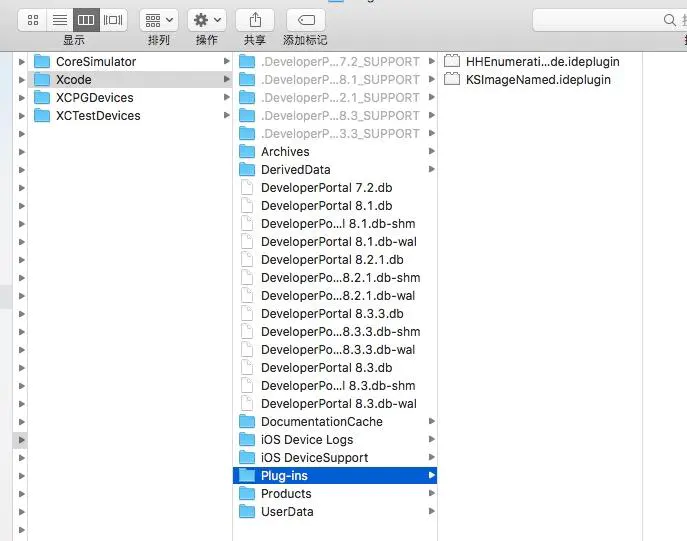Click the Add Tags (添加标记) button
This screenshot has width=687, height=541.
306,20
